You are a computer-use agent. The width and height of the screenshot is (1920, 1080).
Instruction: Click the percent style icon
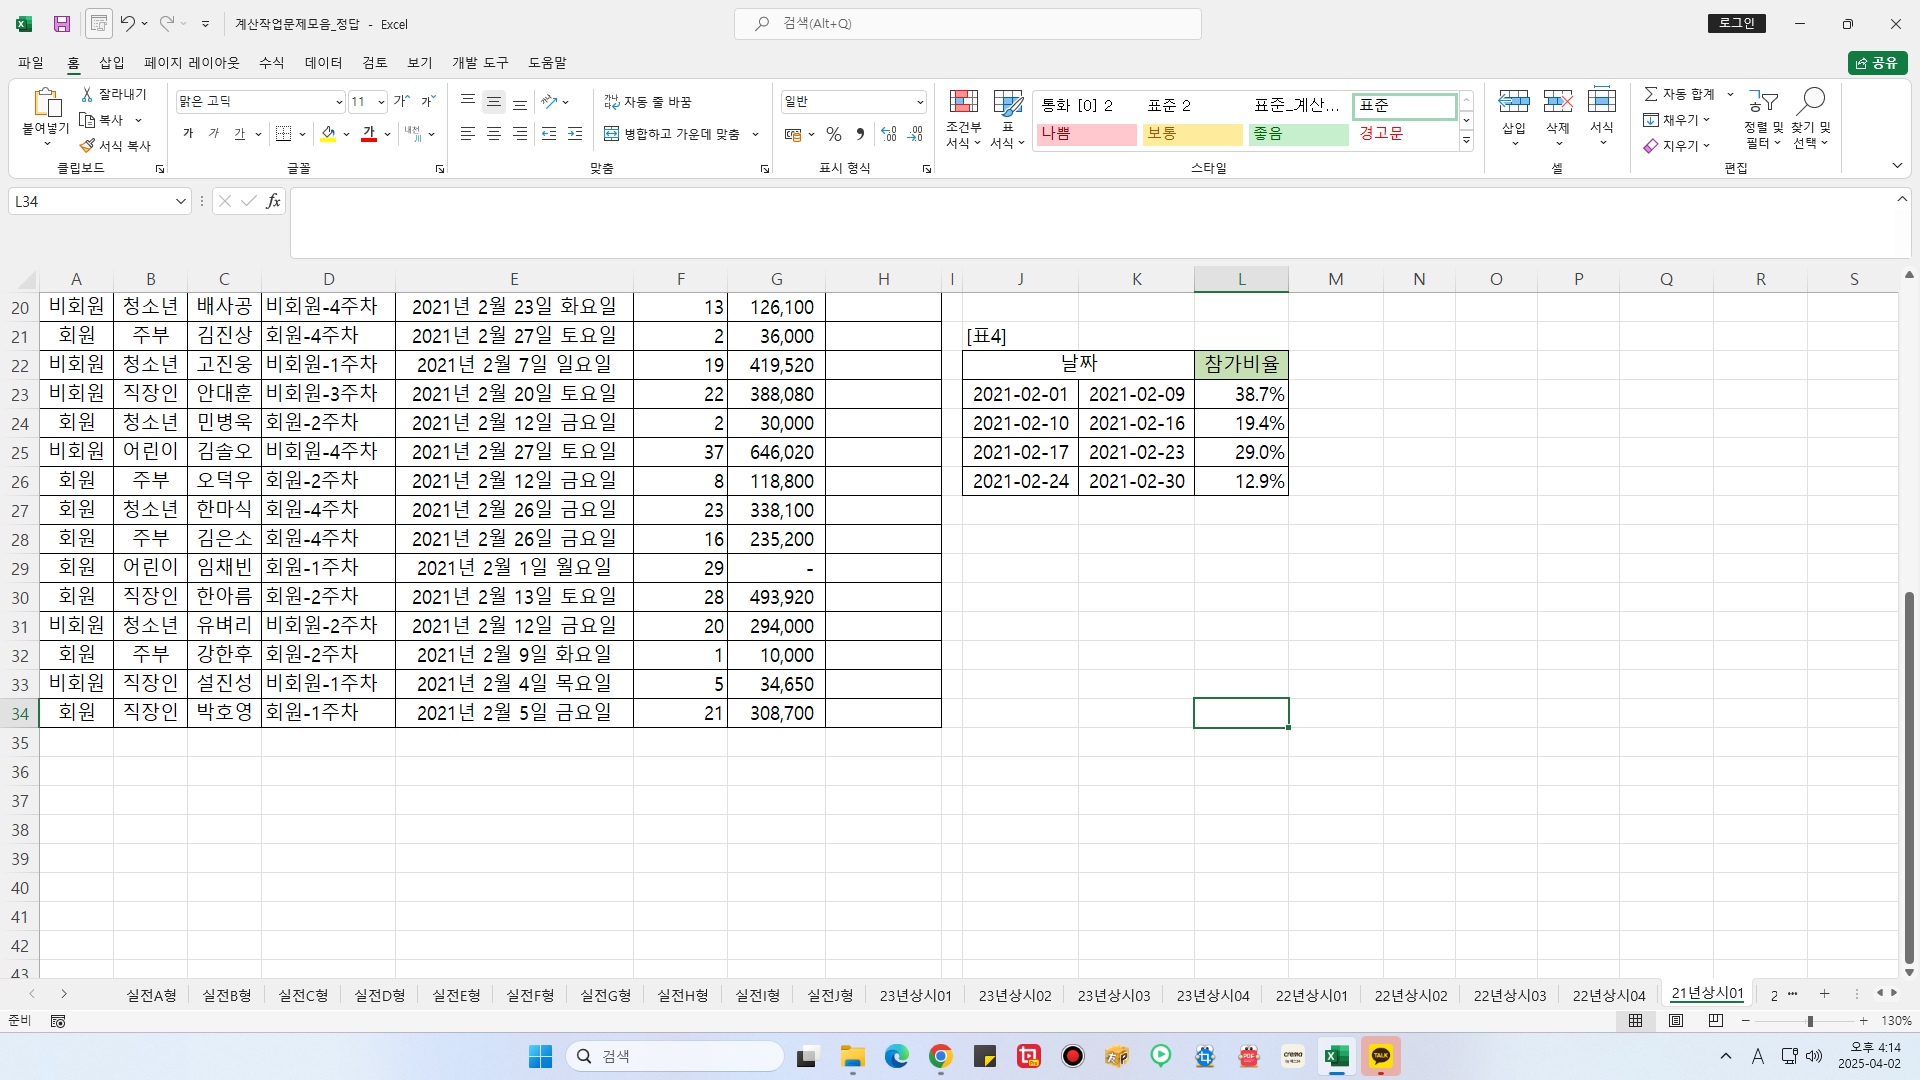coord(833,134)
